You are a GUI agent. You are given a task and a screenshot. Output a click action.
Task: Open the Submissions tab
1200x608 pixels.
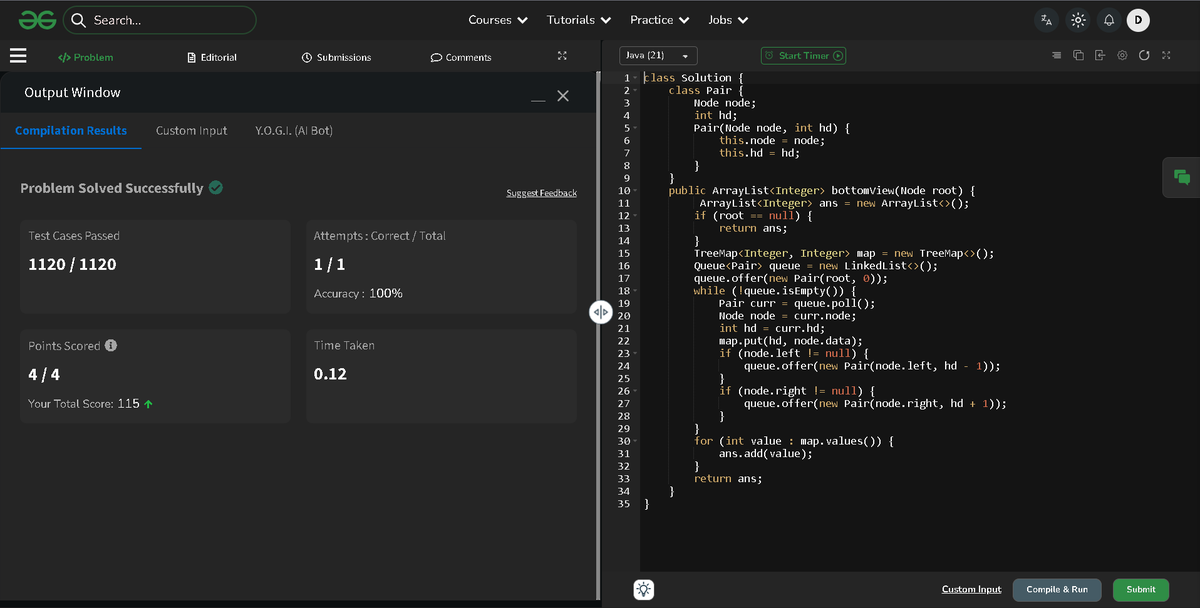336,57
